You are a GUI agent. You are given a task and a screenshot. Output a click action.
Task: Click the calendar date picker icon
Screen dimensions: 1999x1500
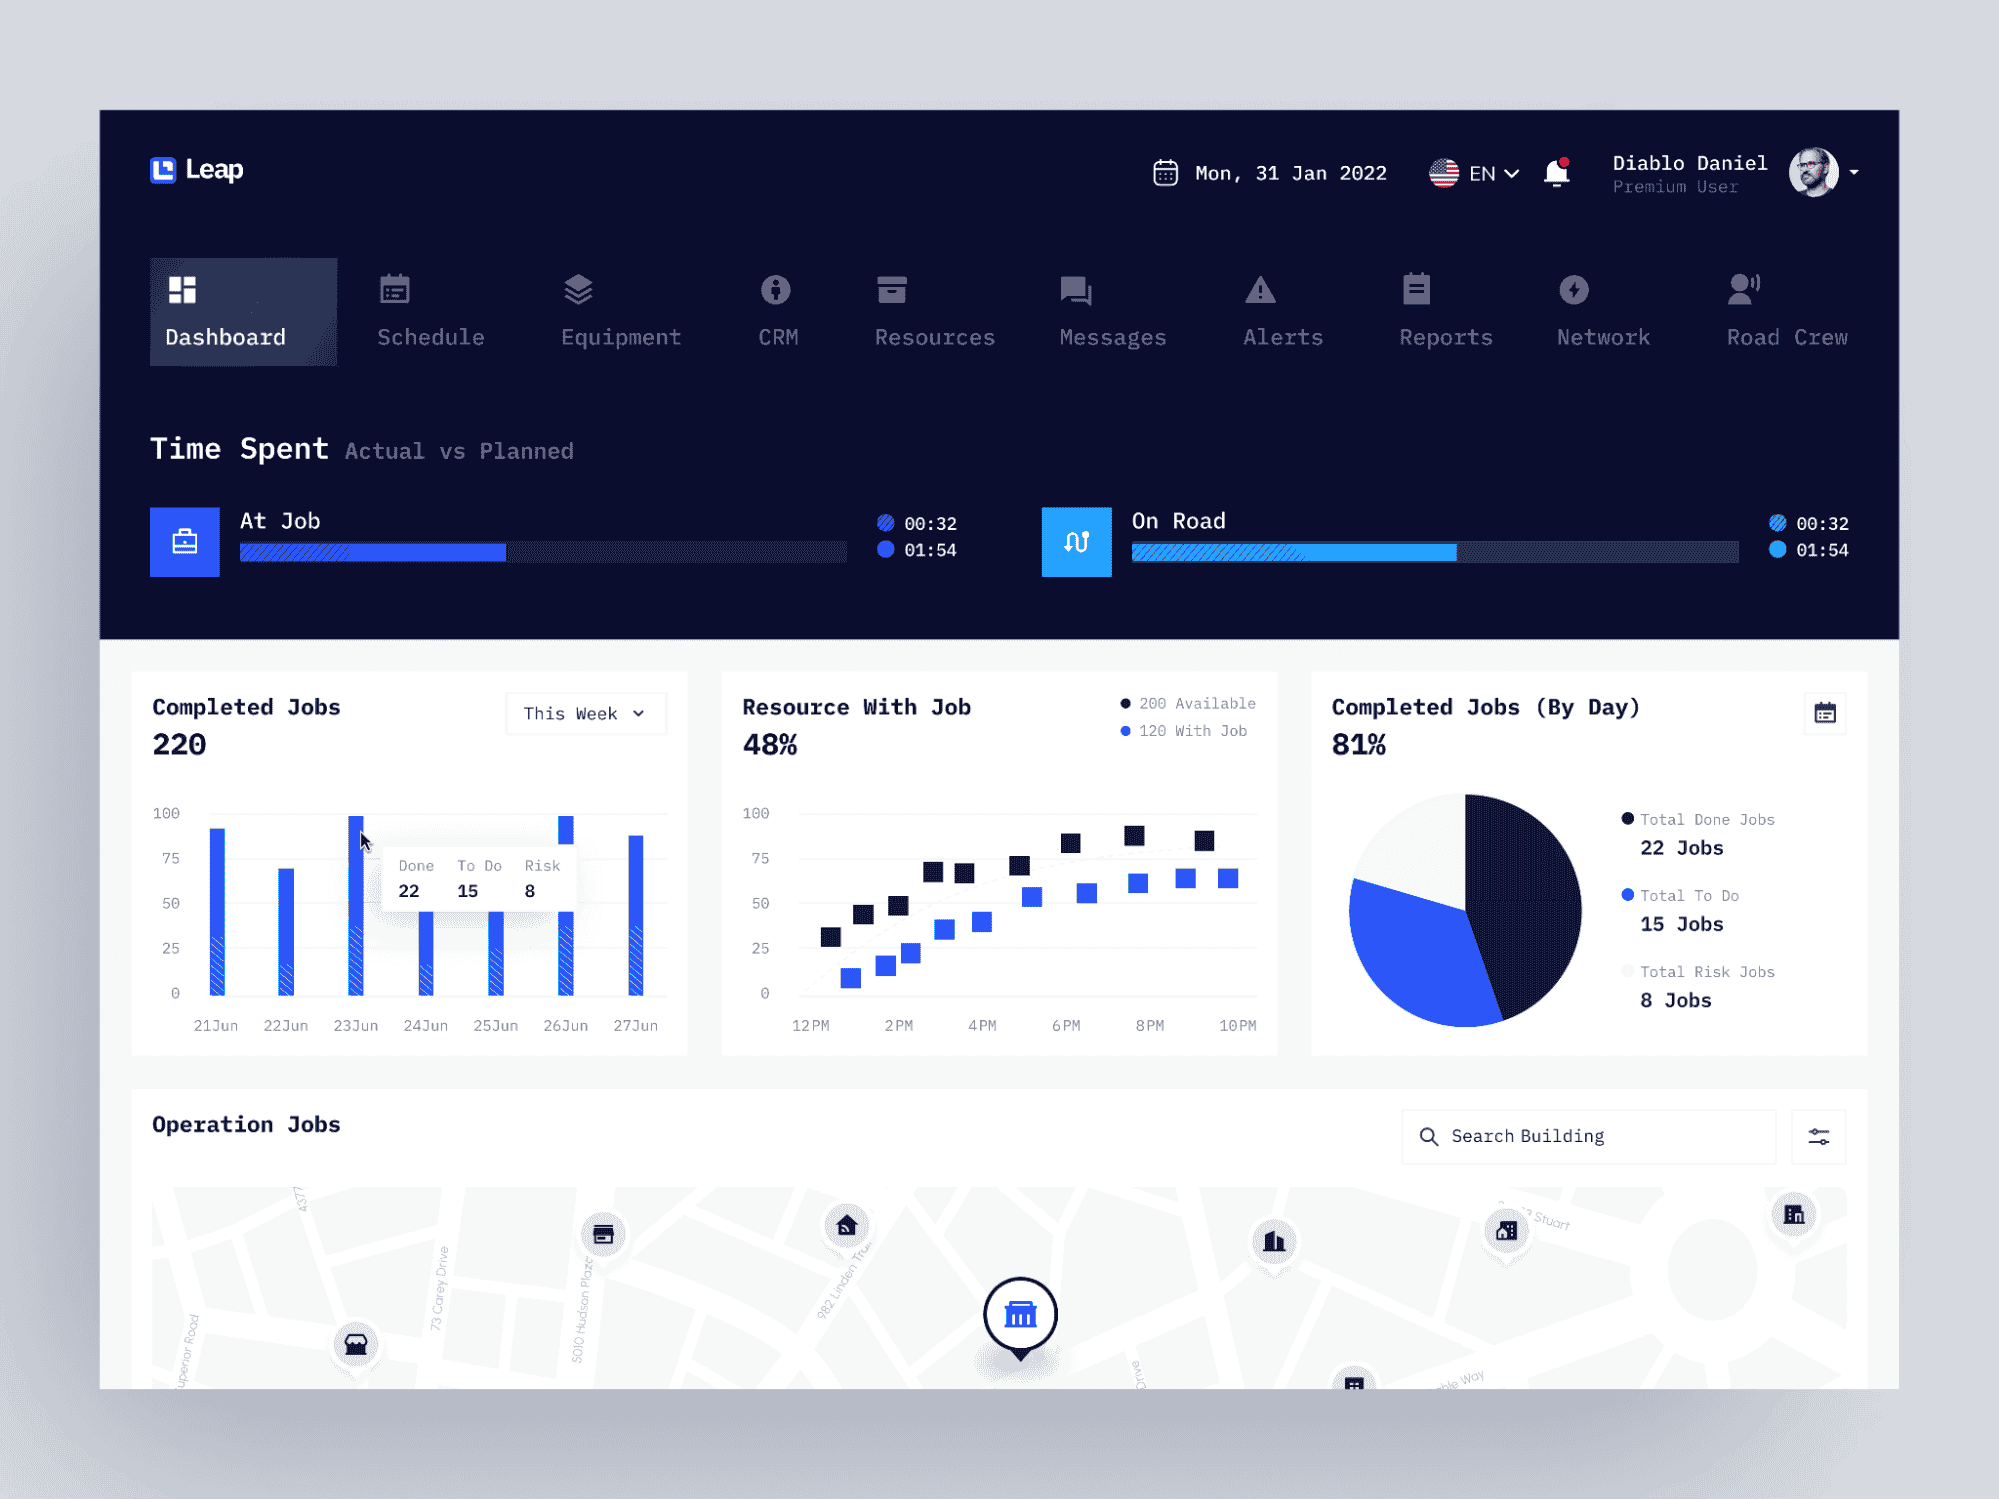[x=1166, y=173]
